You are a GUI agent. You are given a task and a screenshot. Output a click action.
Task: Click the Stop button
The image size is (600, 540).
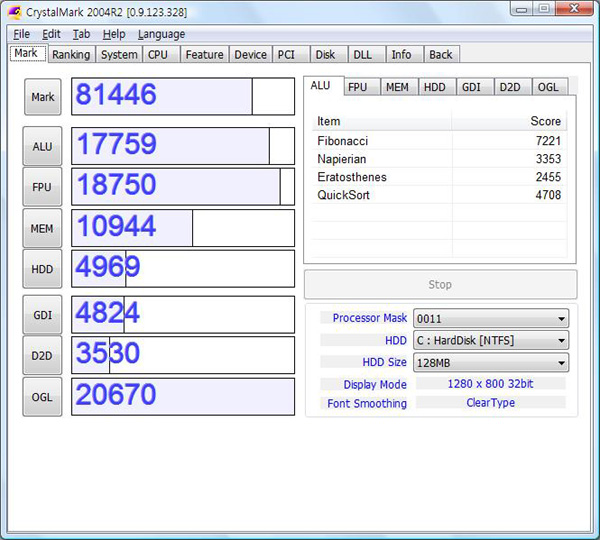coord(440,284)
